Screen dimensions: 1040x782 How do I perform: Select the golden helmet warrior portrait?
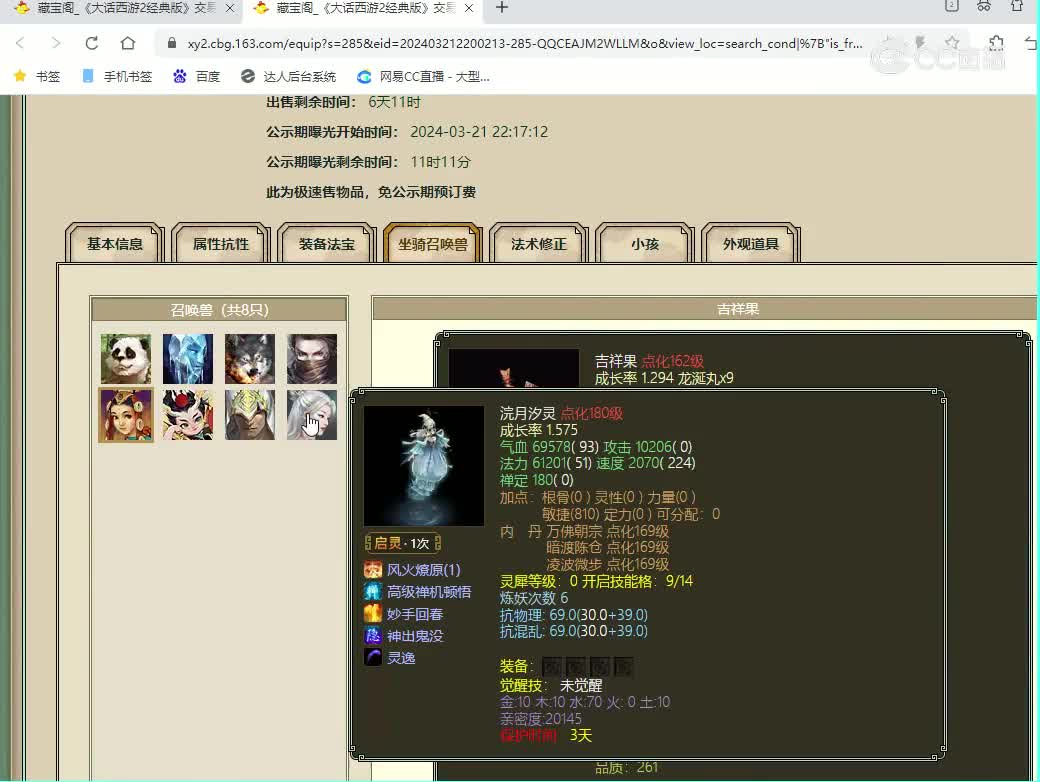pos(249,415)
